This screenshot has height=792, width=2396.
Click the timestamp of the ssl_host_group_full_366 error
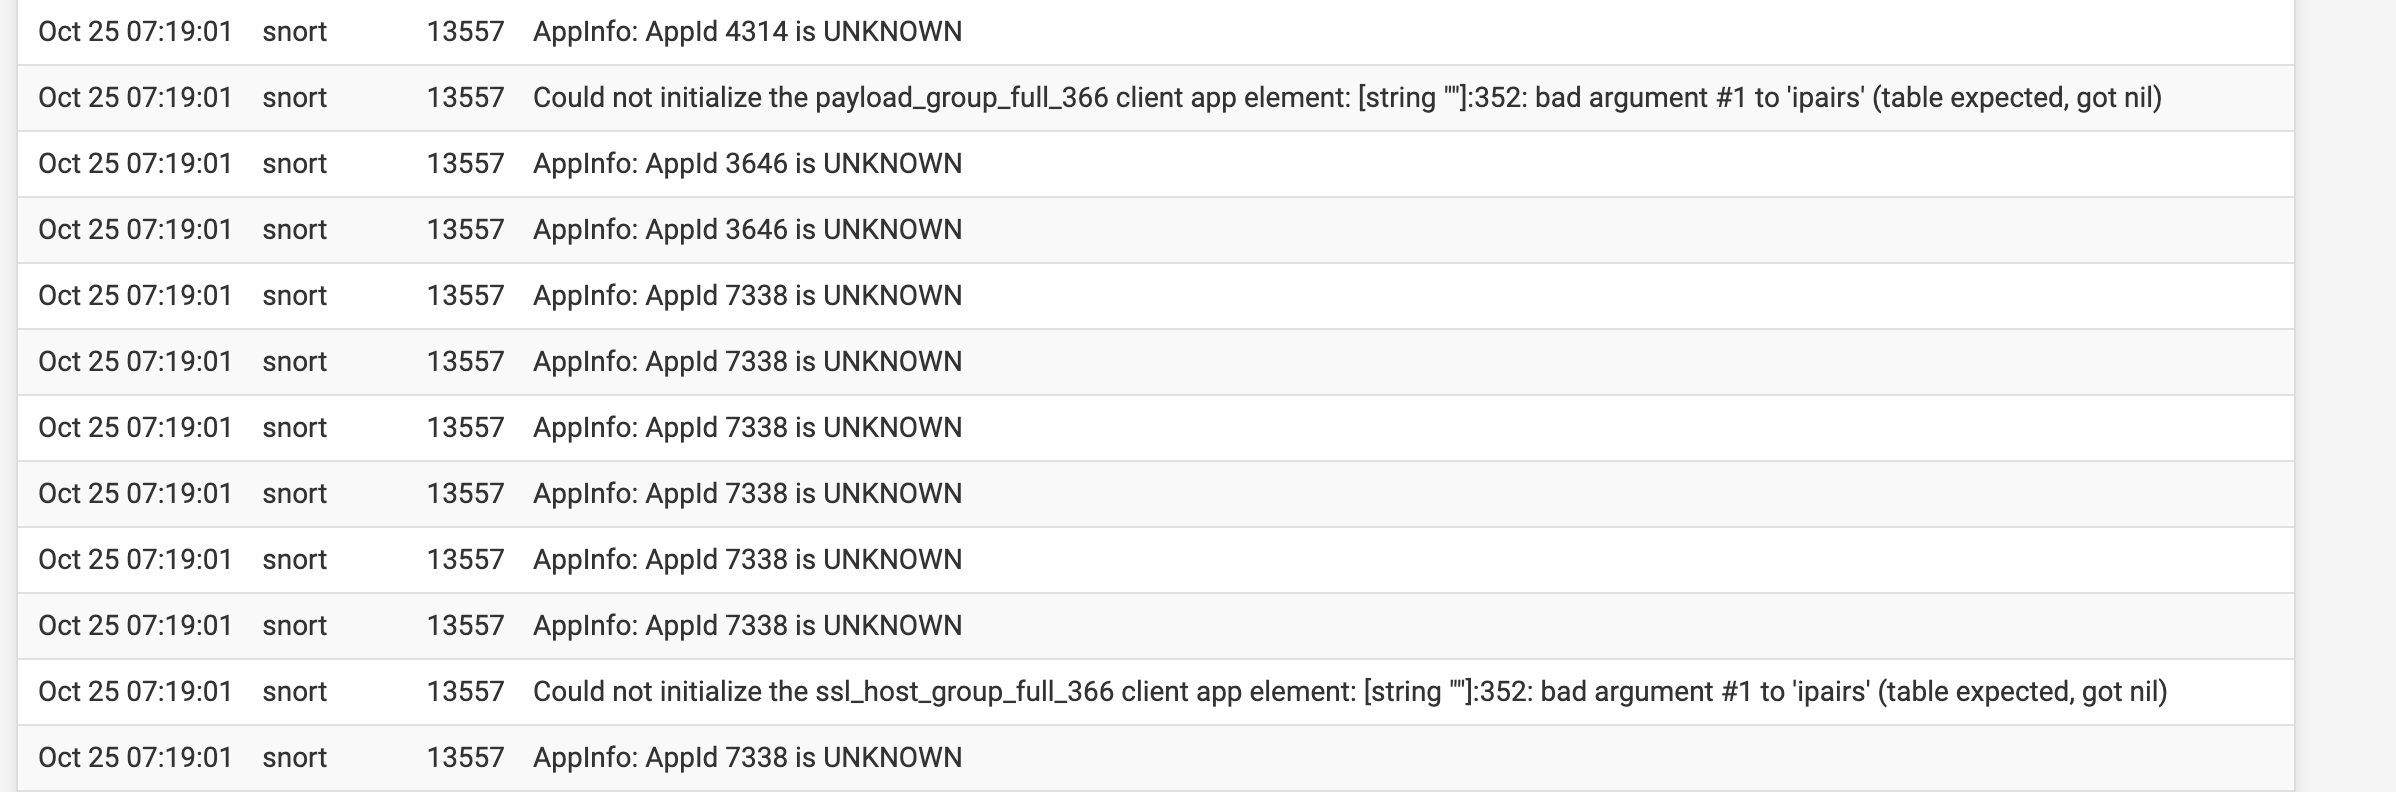pos(135,692)
